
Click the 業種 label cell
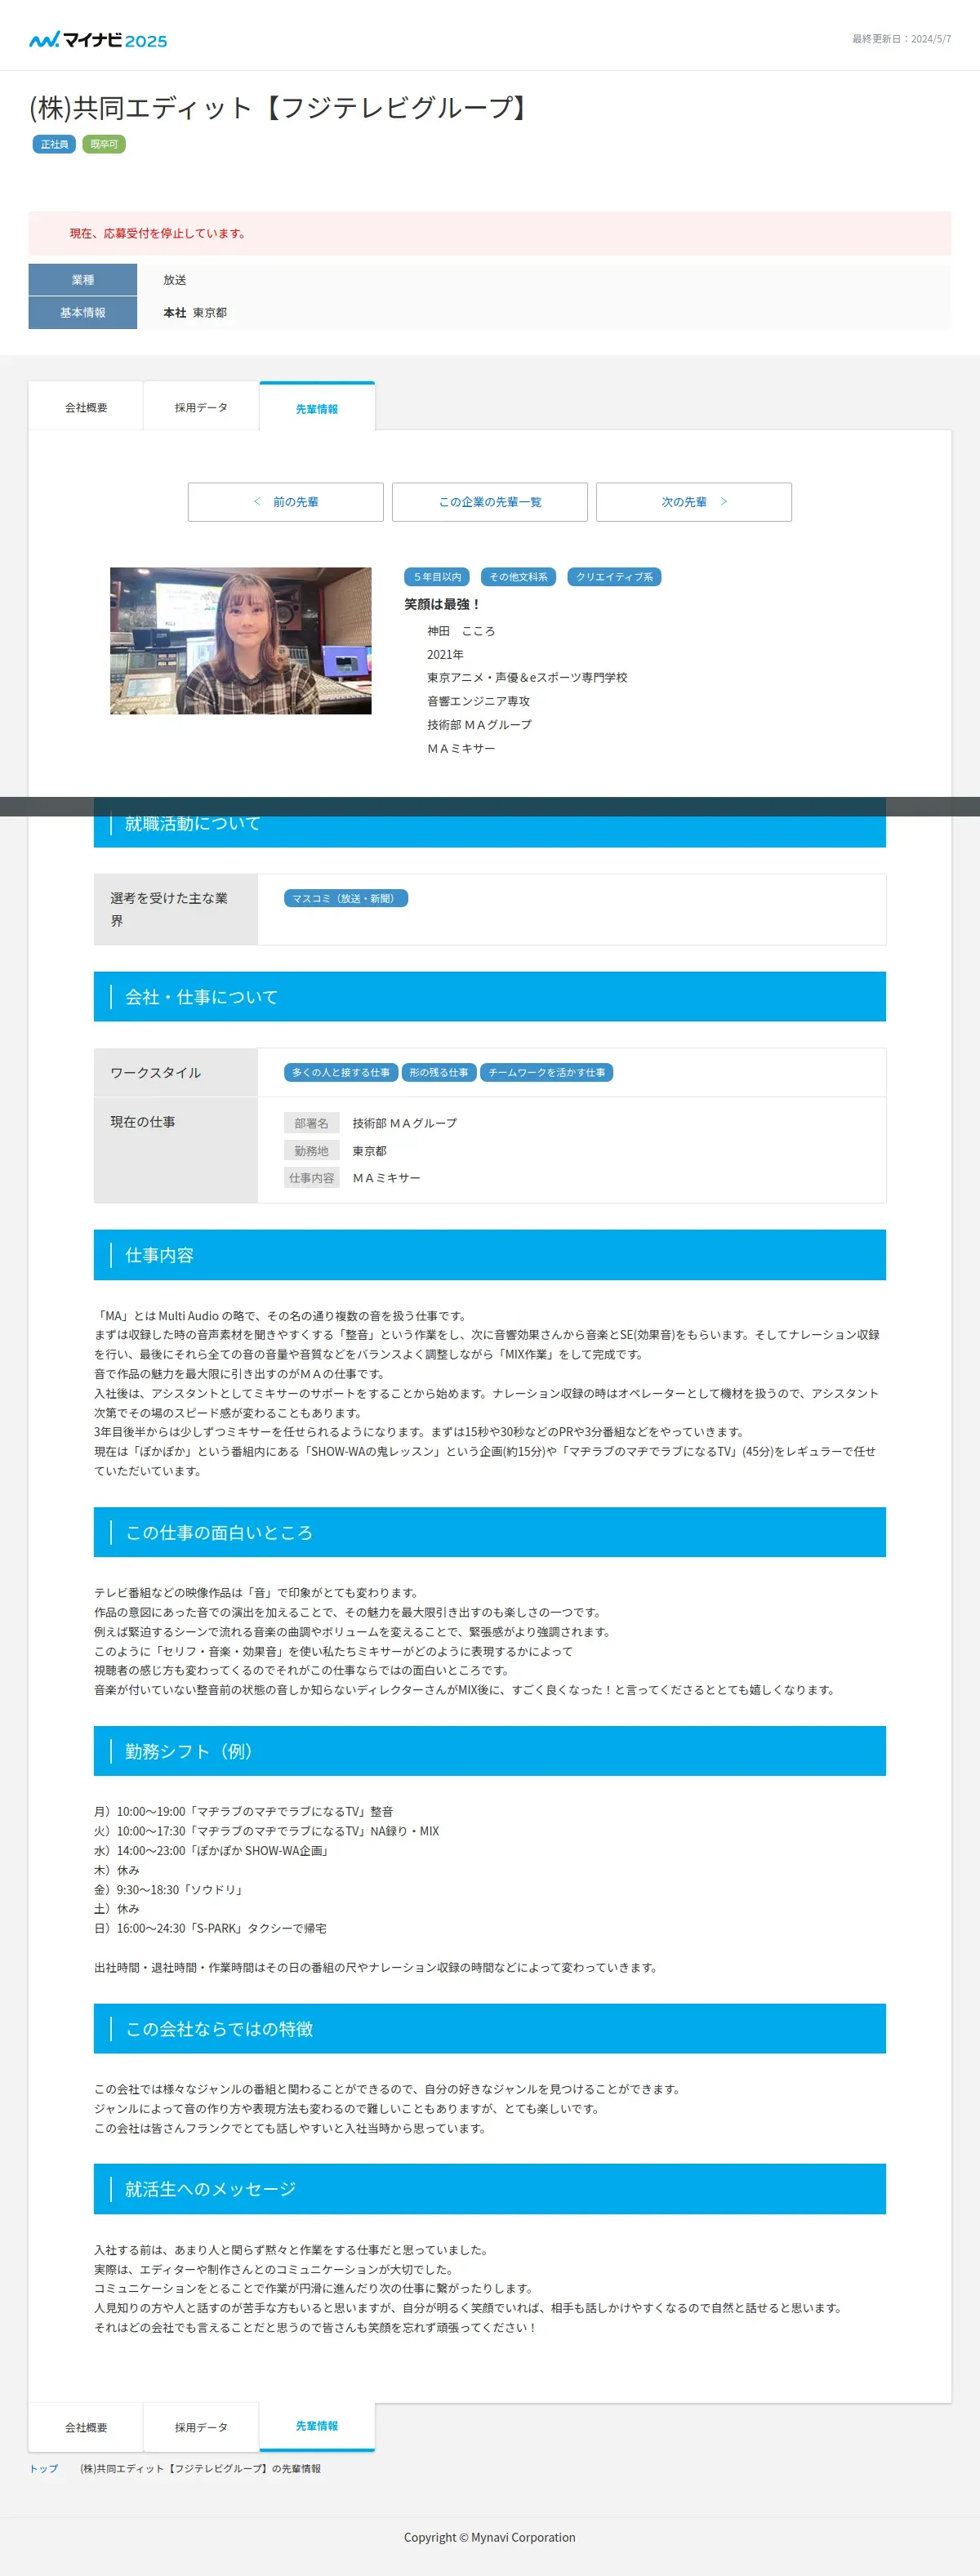83,280
